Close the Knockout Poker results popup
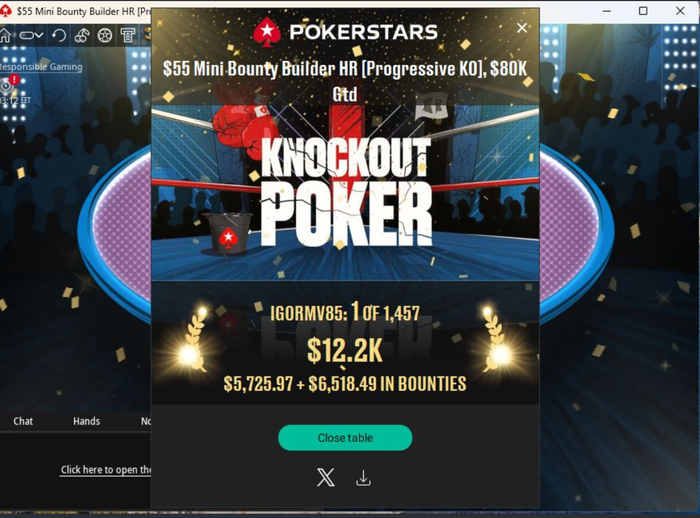 (x=521, y=28)
